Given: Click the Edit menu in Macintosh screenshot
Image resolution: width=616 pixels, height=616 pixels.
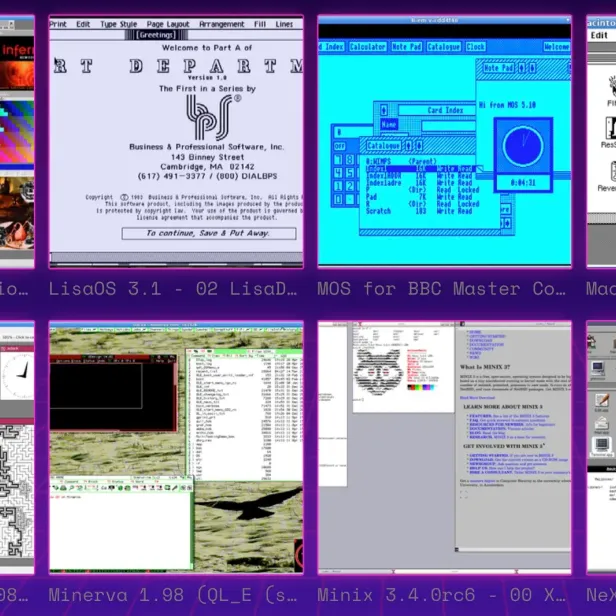Looking at the screenshot, I should coord(599,35).
